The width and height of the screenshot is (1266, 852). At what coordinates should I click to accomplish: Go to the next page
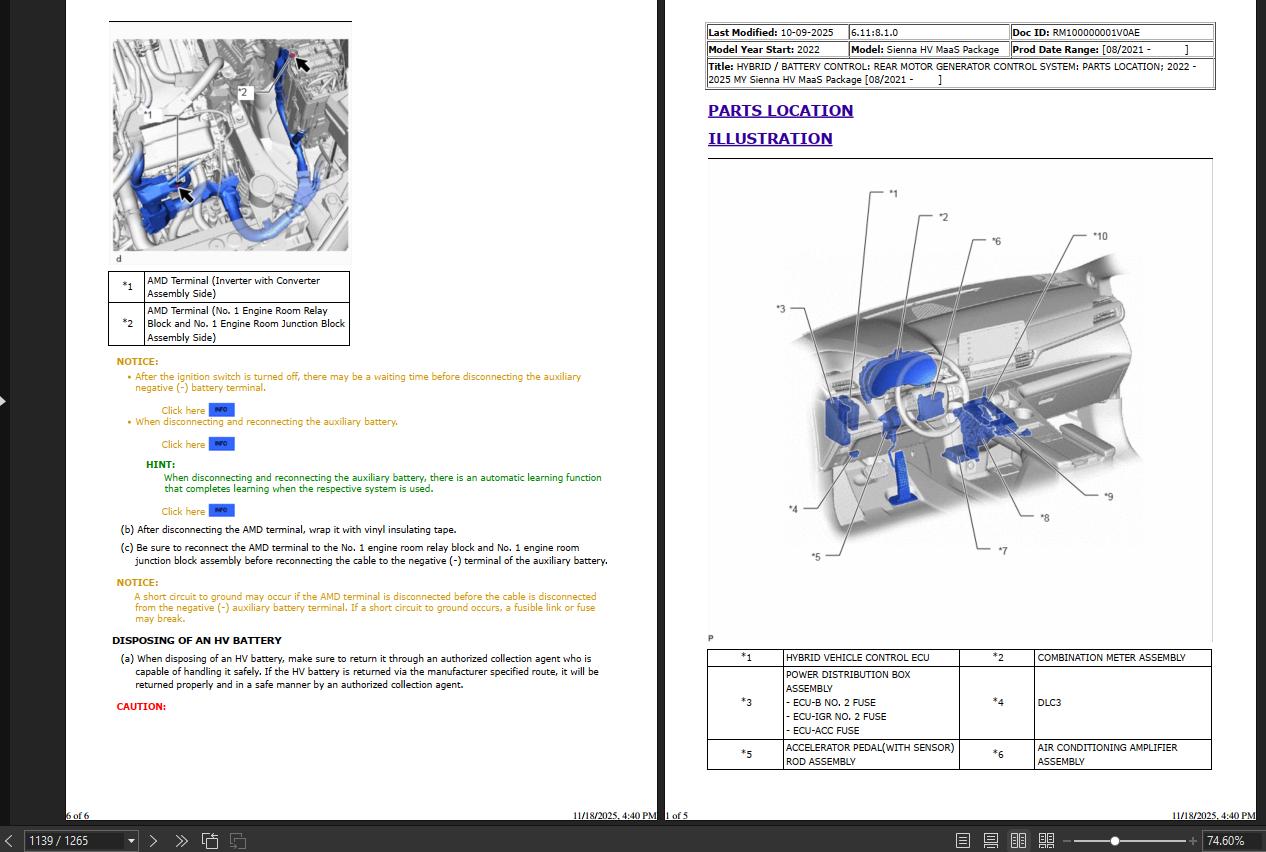(x=152, y=840)
